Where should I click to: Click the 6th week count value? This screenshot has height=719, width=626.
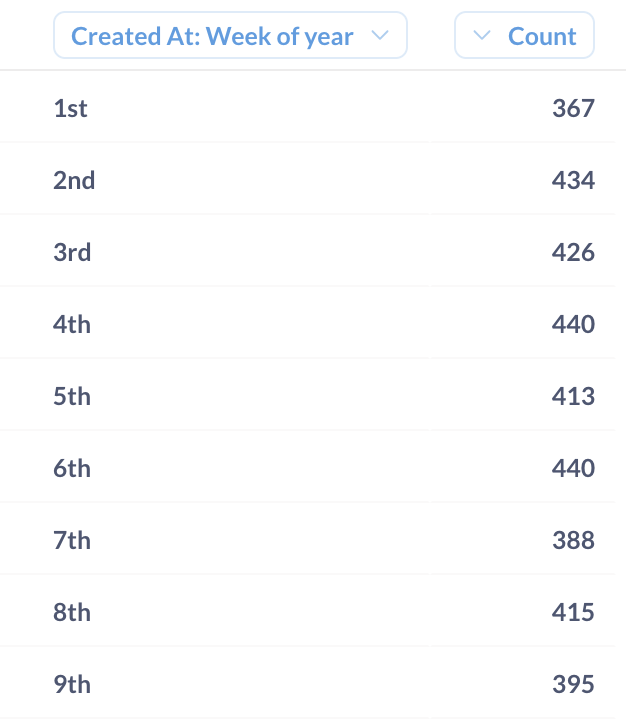click(x=573, y=468)
